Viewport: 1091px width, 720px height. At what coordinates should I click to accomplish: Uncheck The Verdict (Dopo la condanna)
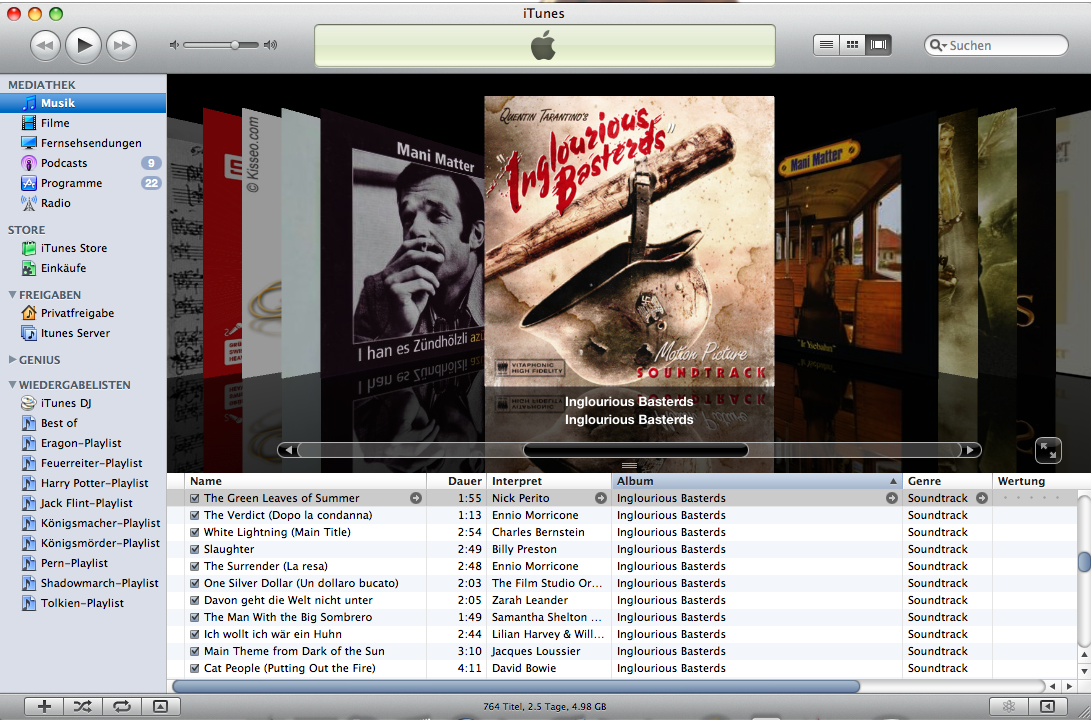(x=195, y=515)
